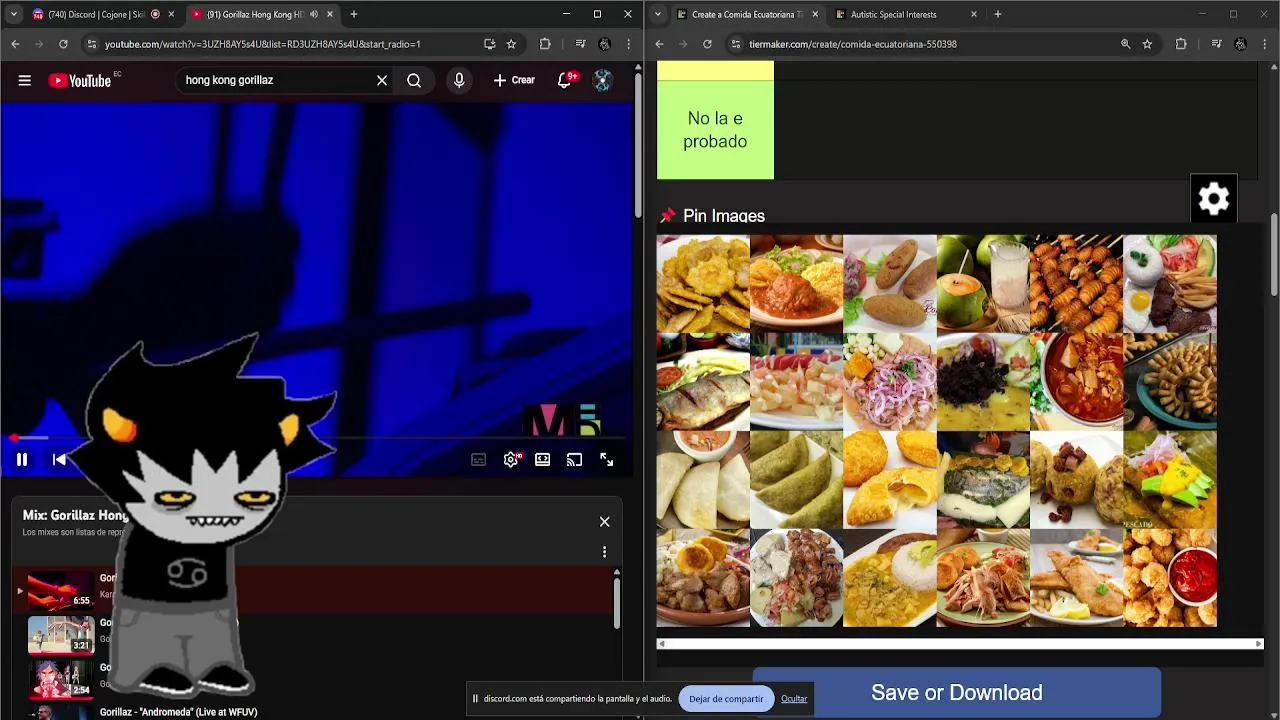
Task: Click the "No la e probado" tier label
Action: 715,130
